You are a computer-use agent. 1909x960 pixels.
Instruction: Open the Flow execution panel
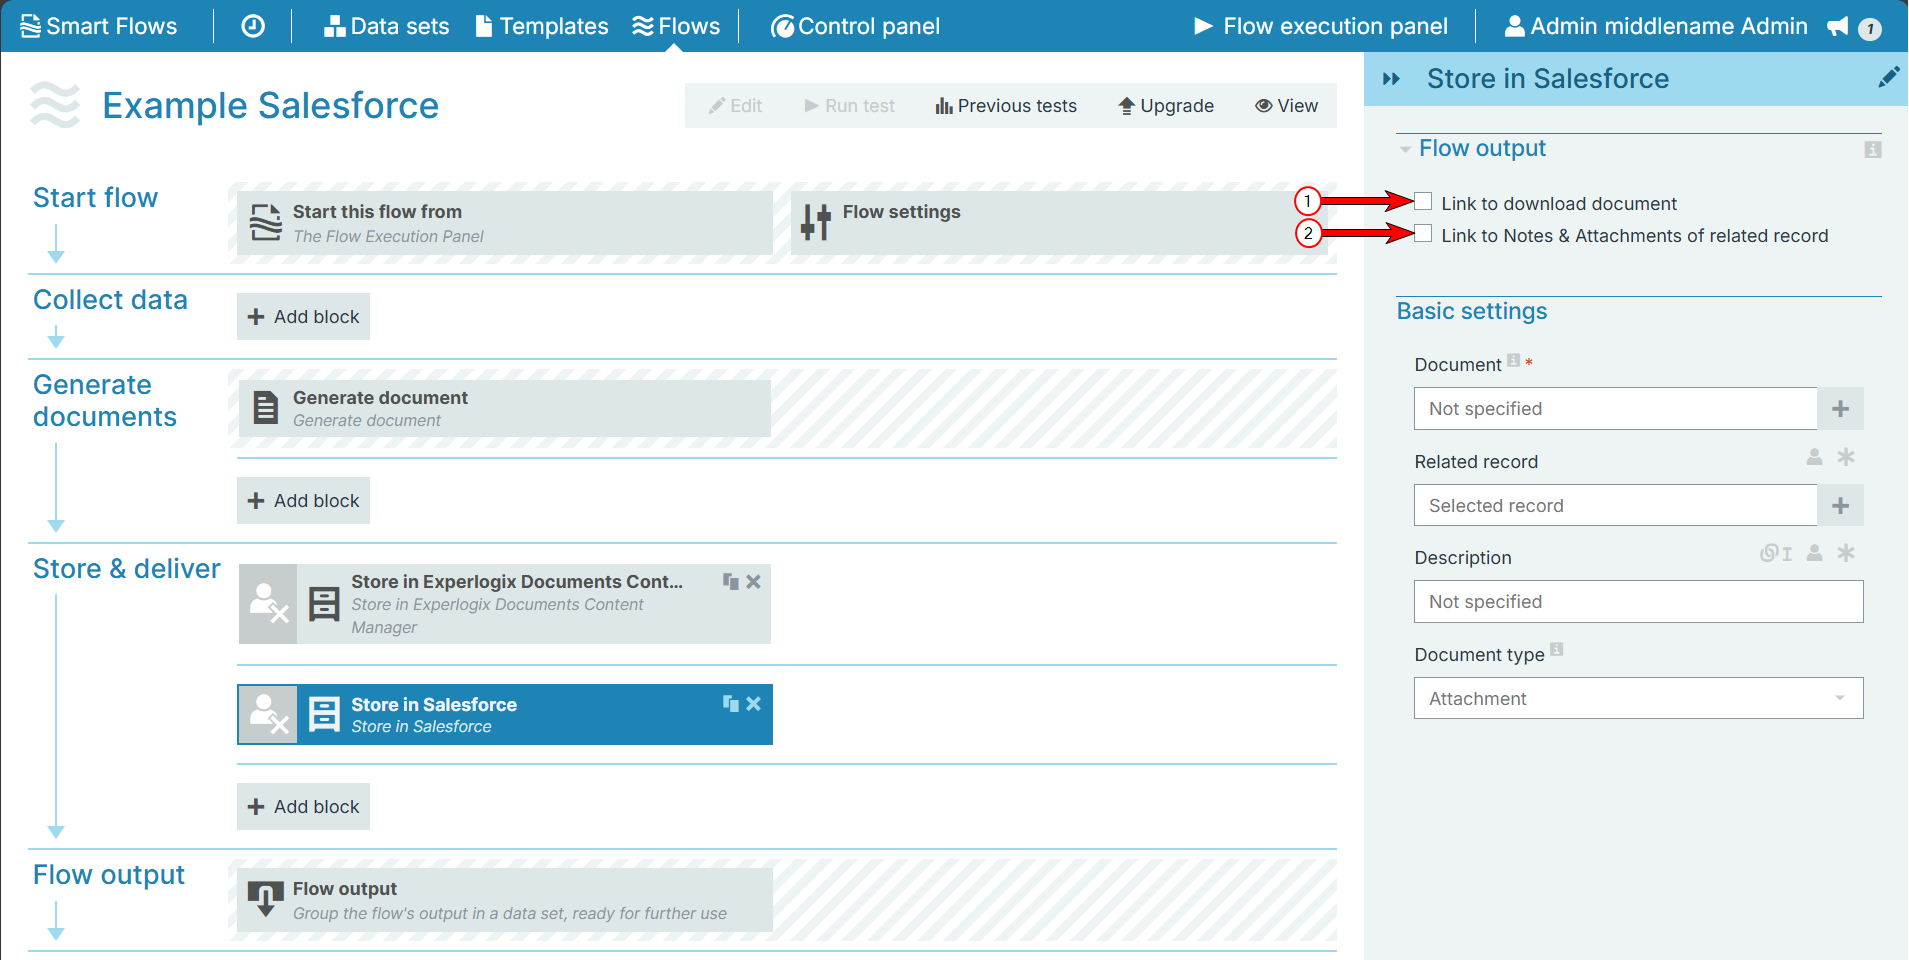pos(1321,26)
